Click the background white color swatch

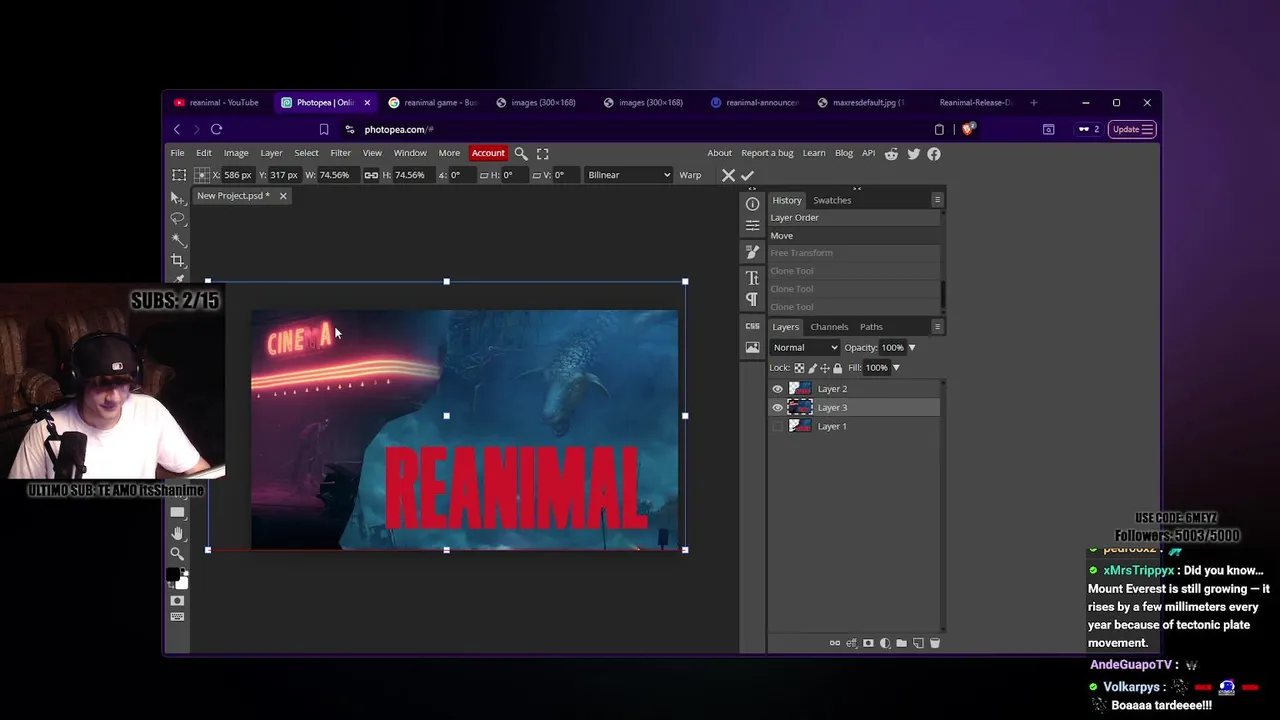pyautogui.click(x=181, y=582)
